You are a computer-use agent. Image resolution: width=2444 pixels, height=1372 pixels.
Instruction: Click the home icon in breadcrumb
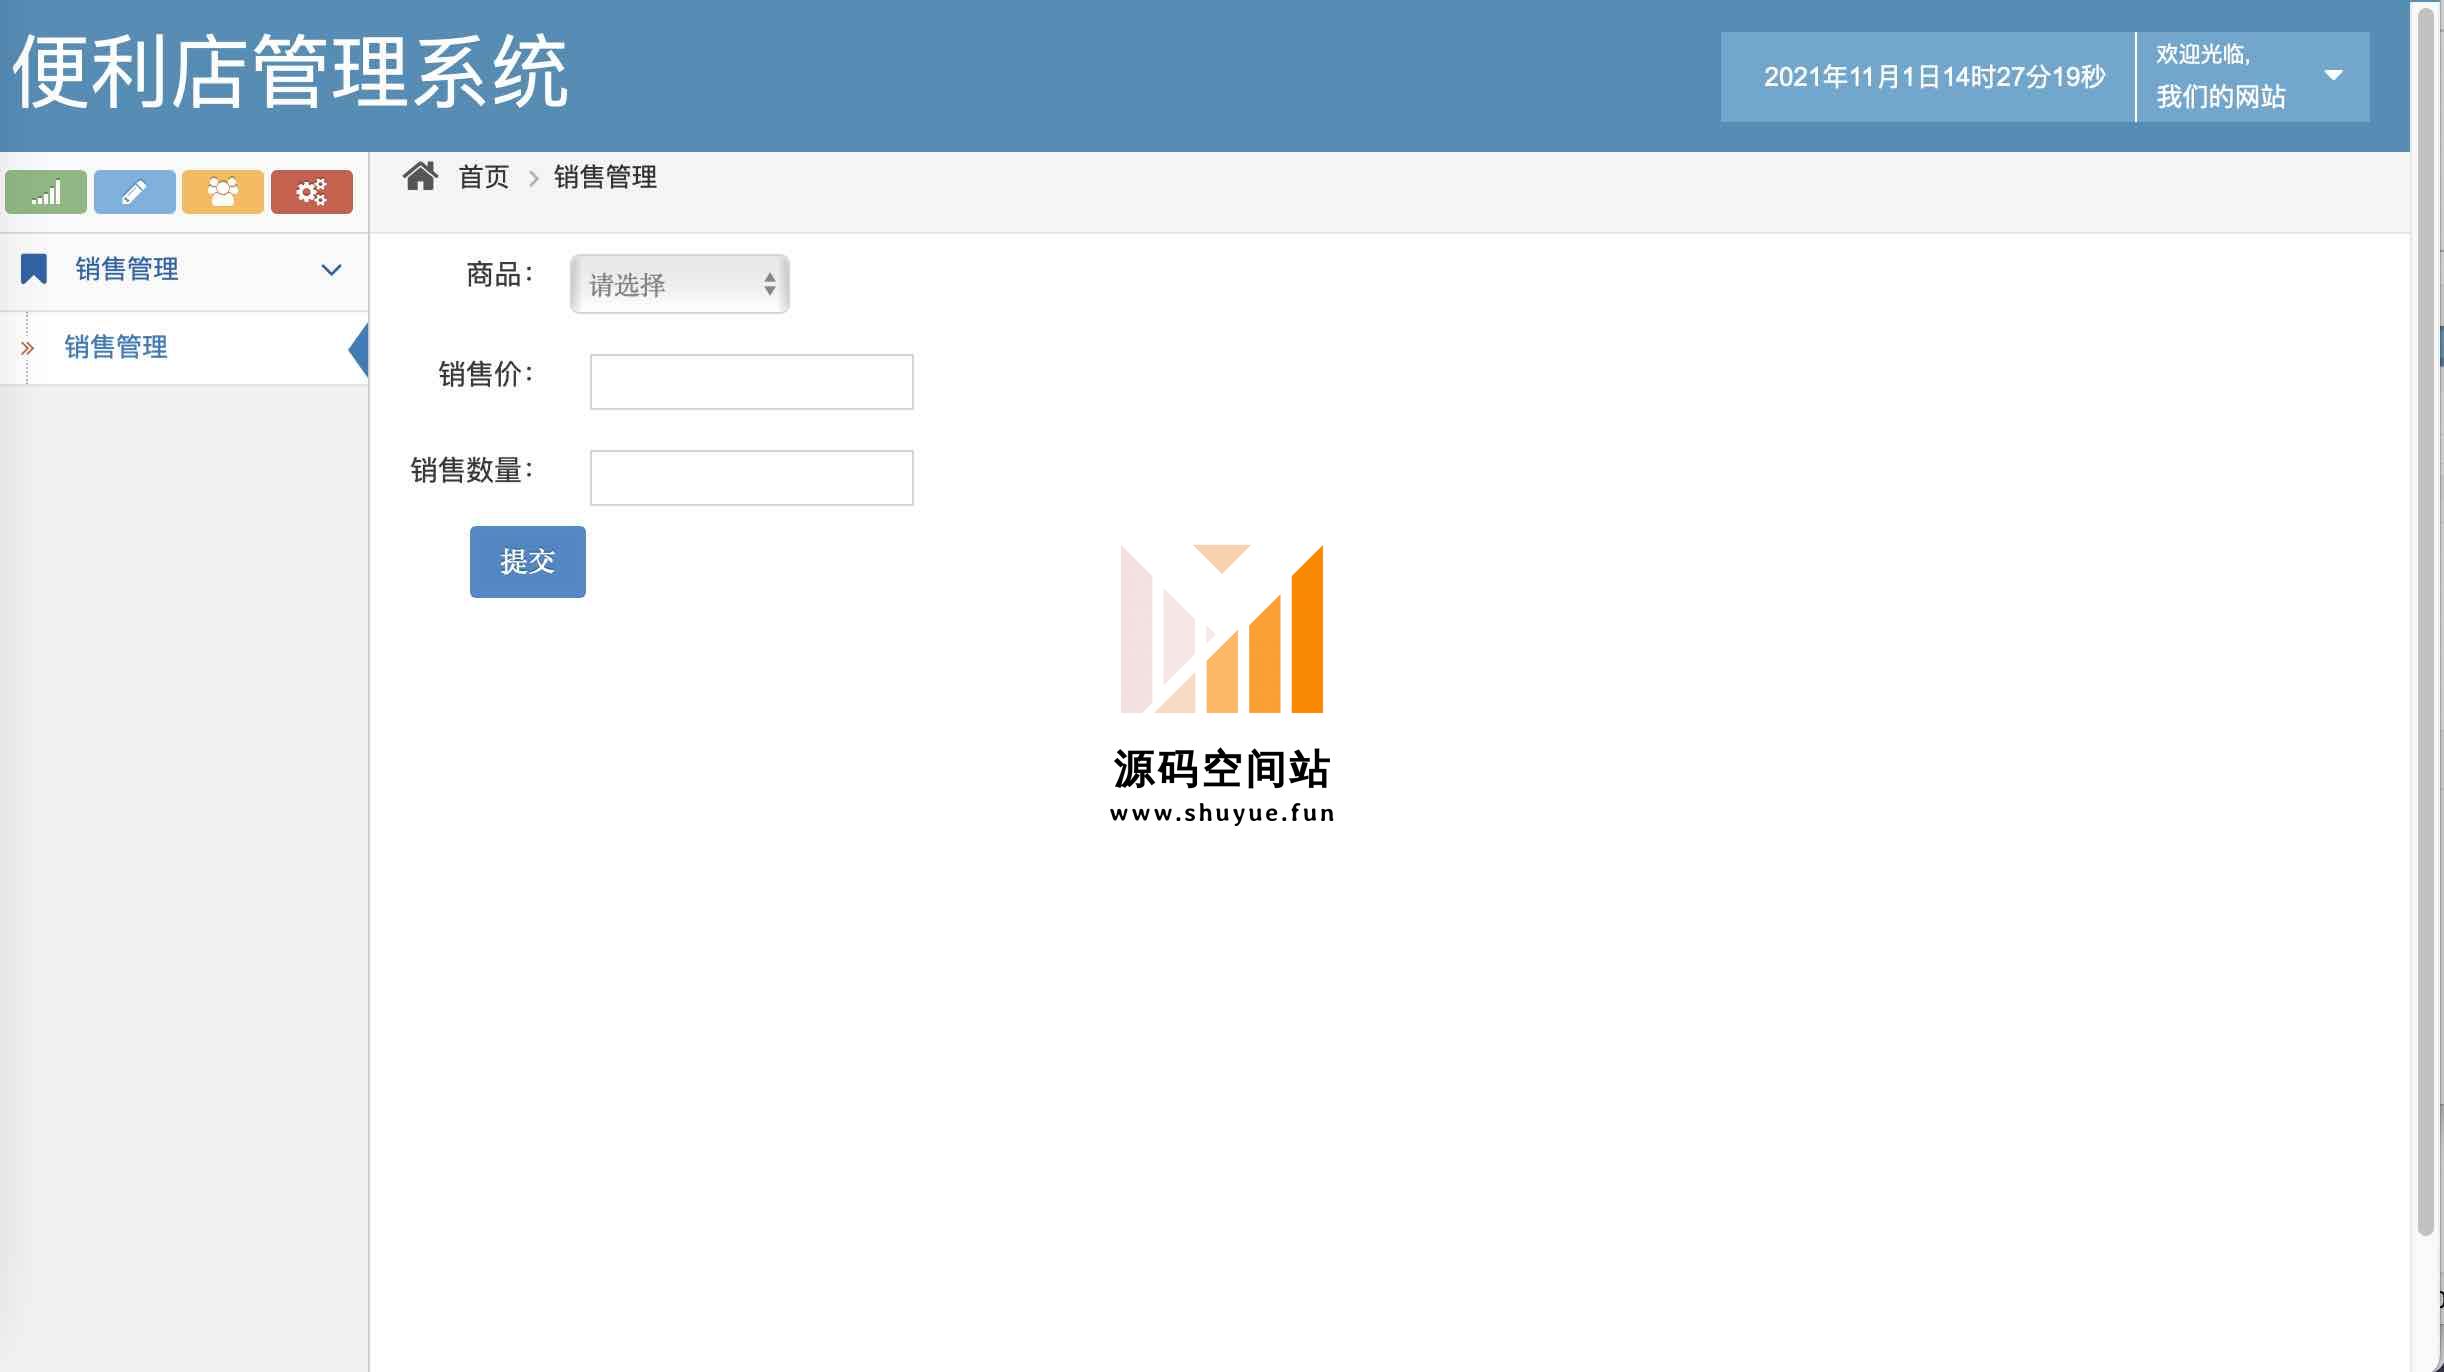pyautogui.click(x=420, y=177)
